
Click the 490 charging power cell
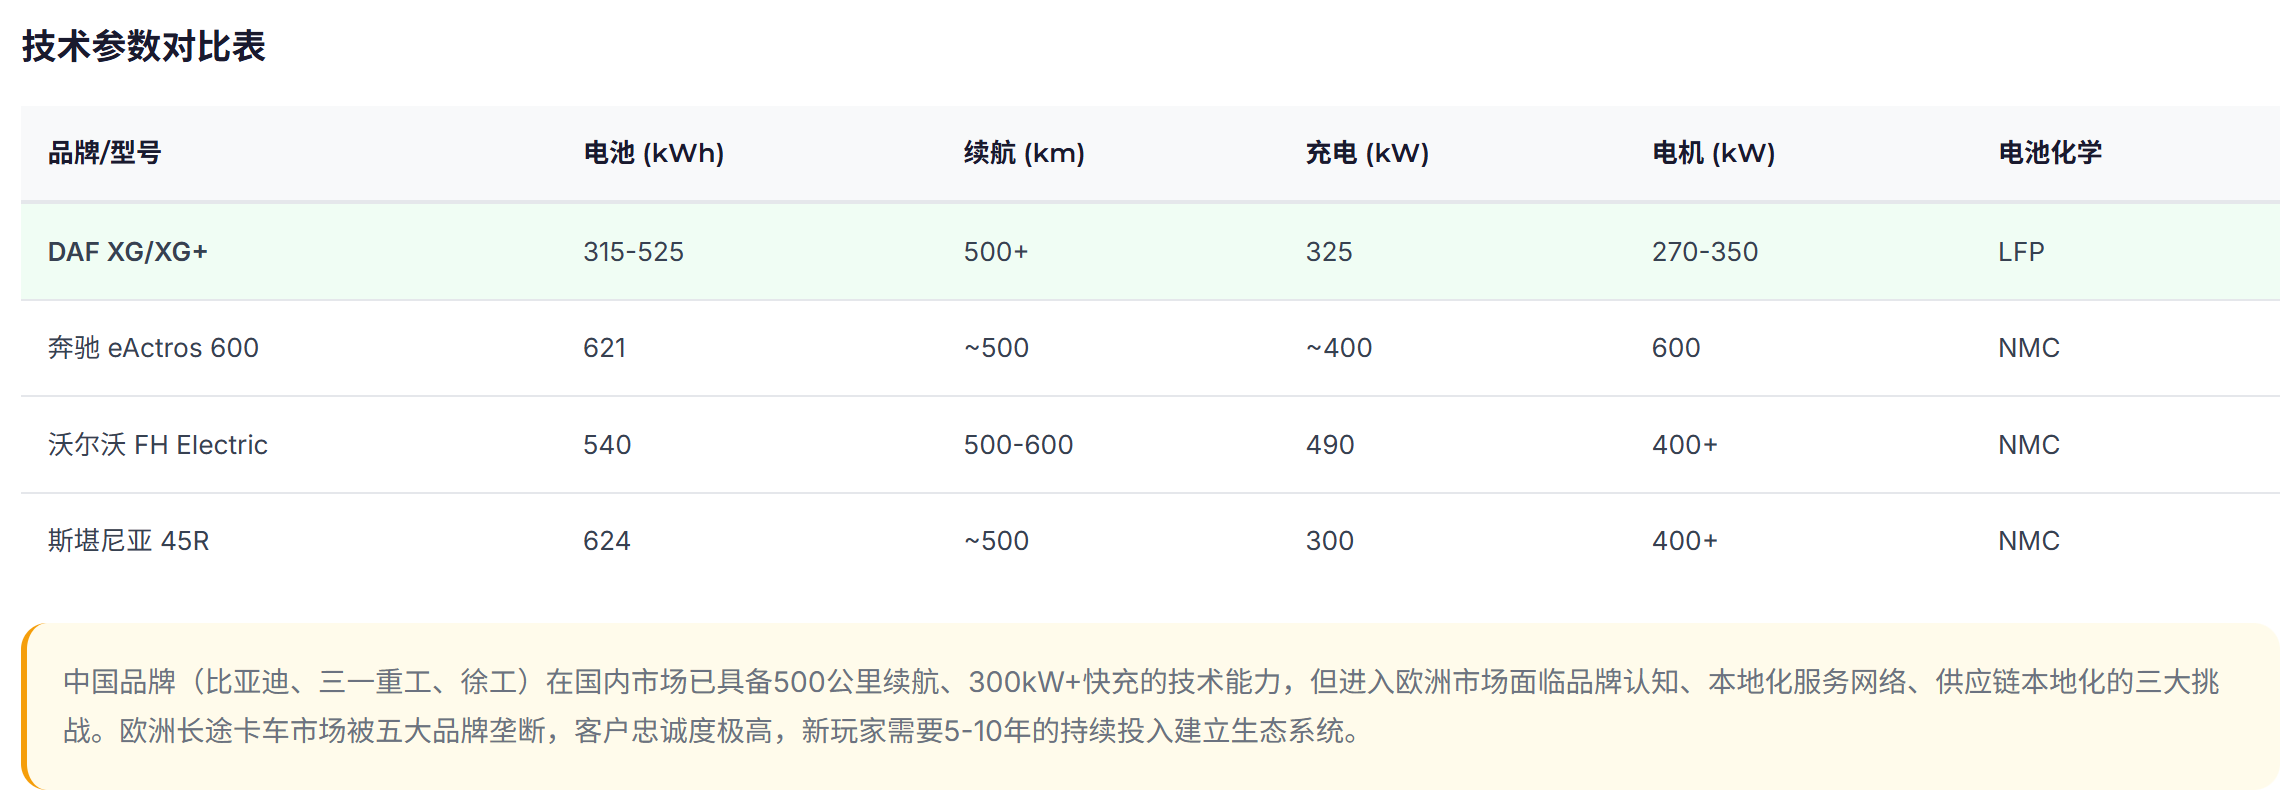(x=1329, y=445)
